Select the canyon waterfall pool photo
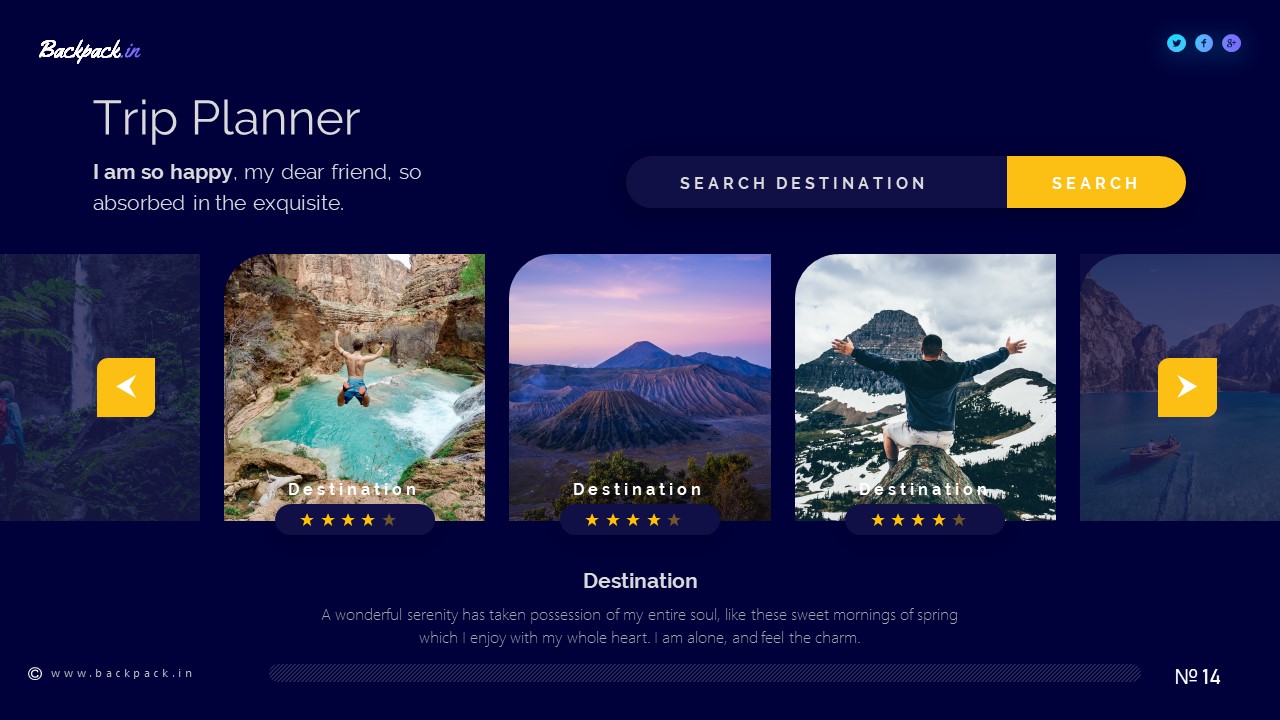This screenshot has height=720, width=1280. click(354, 387)
